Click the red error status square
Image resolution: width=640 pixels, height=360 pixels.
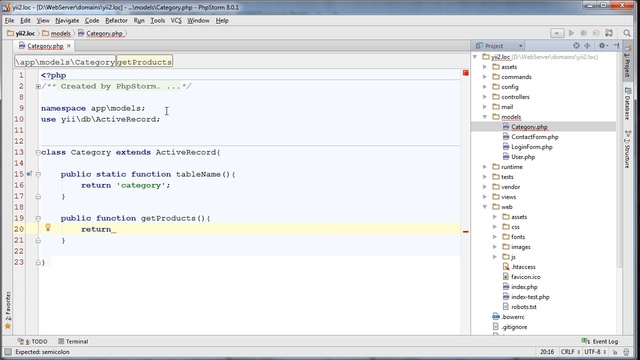465,73
